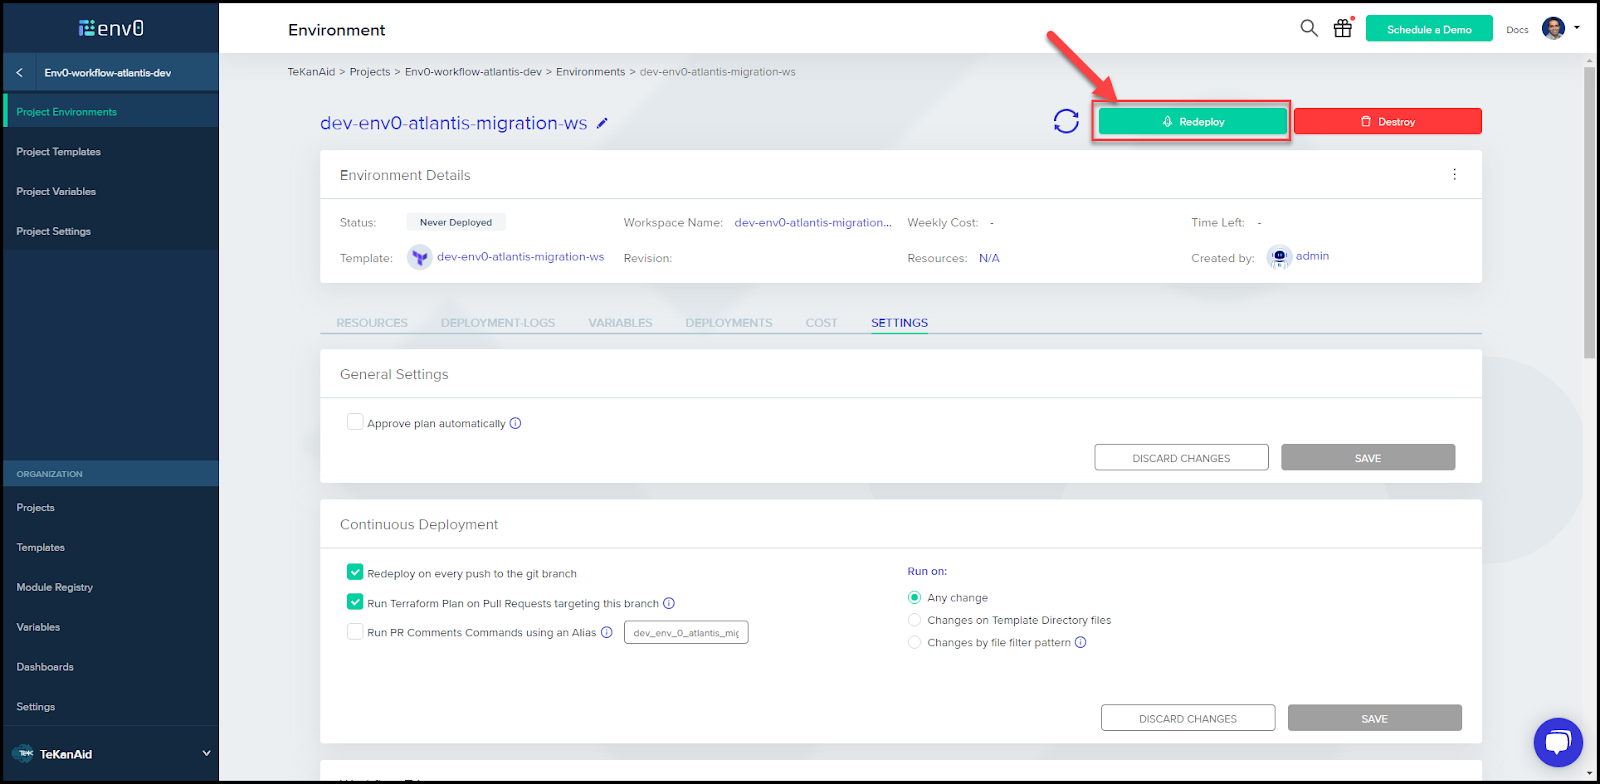Show info for Run Terraform Plan on Pull Requests
This screenshot has width=1600, height=784.
click(669, 603)
